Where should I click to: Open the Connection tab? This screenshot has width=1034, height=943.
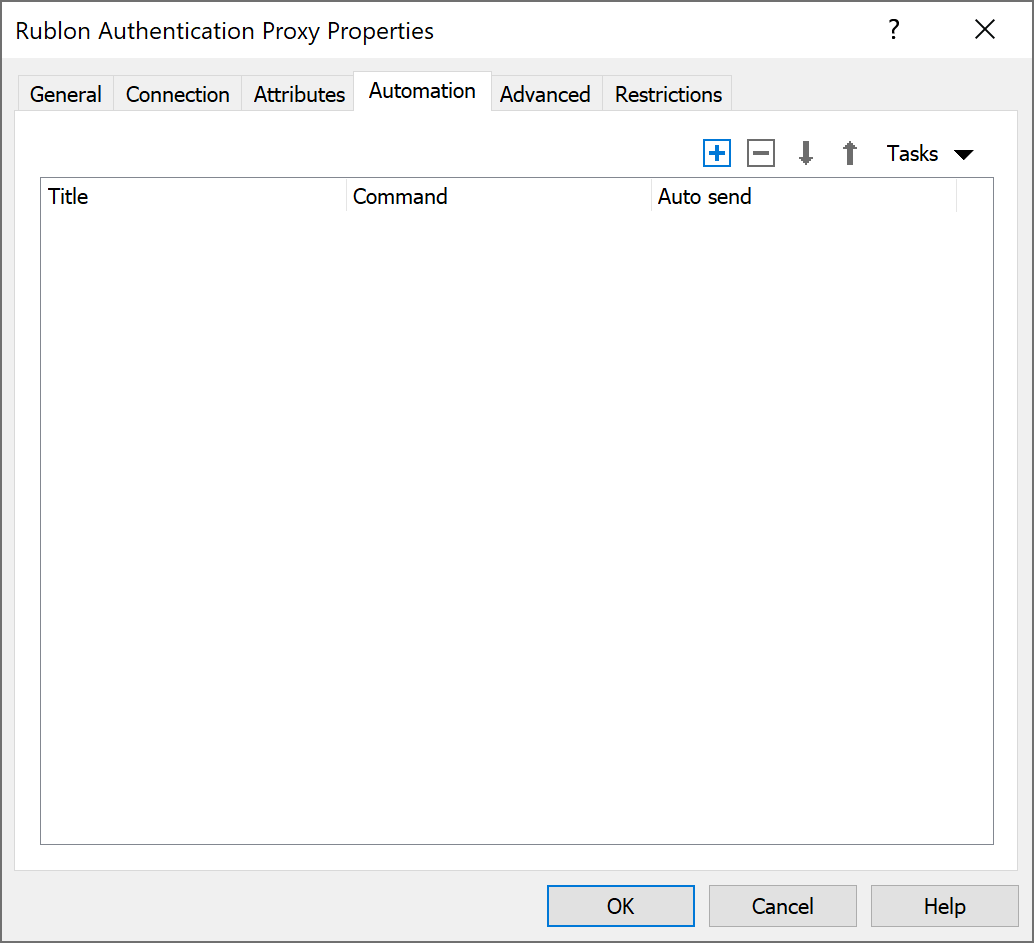178,94
